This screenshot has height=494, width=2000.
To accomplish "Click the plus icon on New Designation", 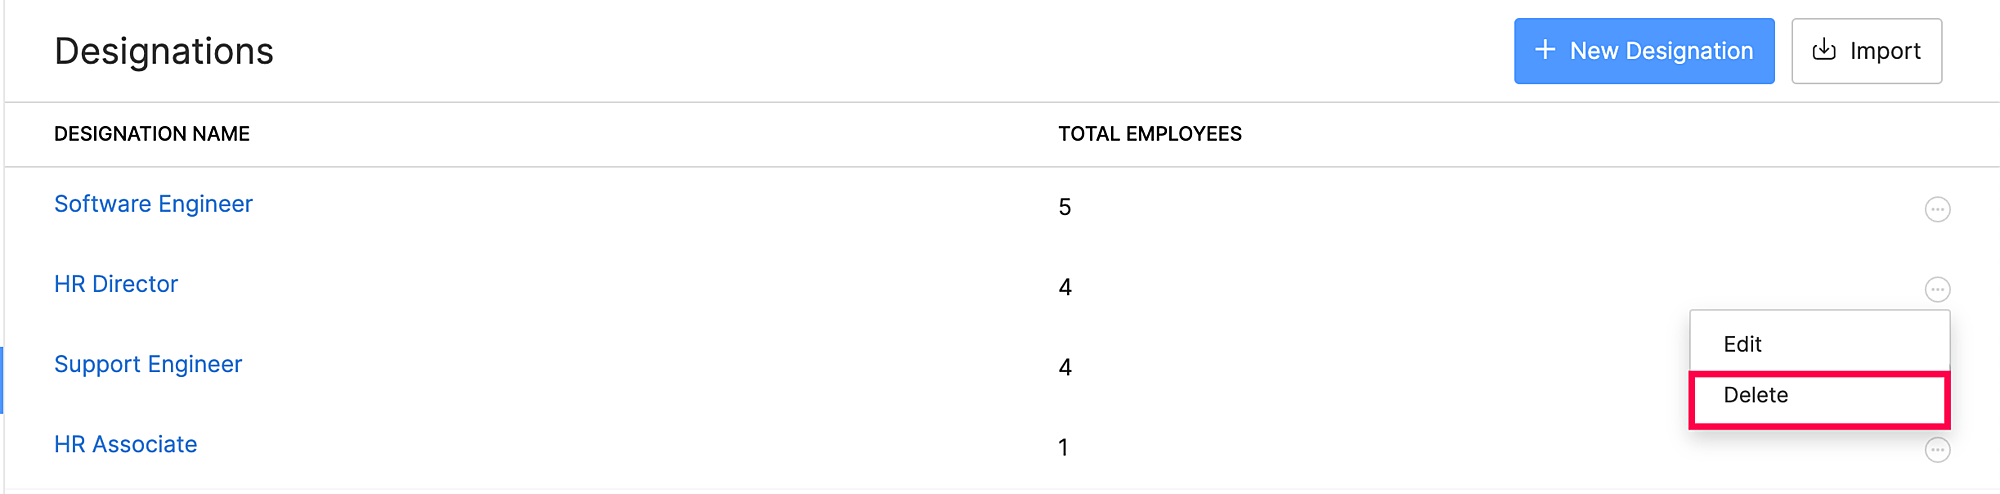I will [x=1545, y=50].
